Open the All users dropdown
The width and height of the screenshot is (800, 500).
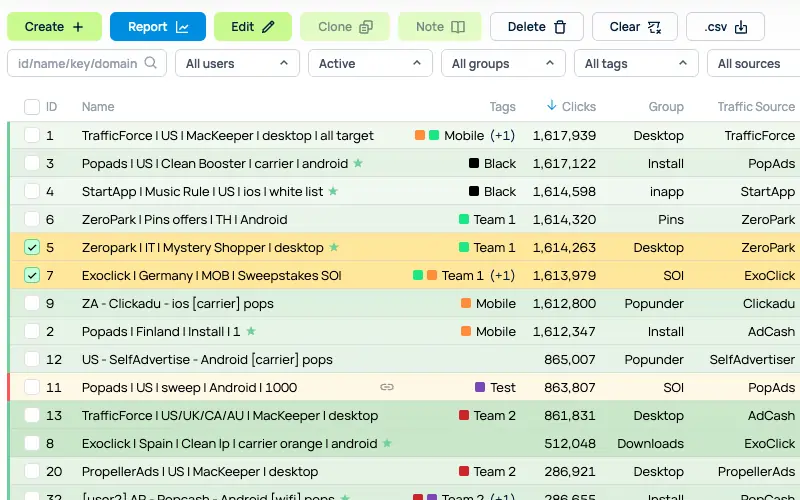click(237, 63)
